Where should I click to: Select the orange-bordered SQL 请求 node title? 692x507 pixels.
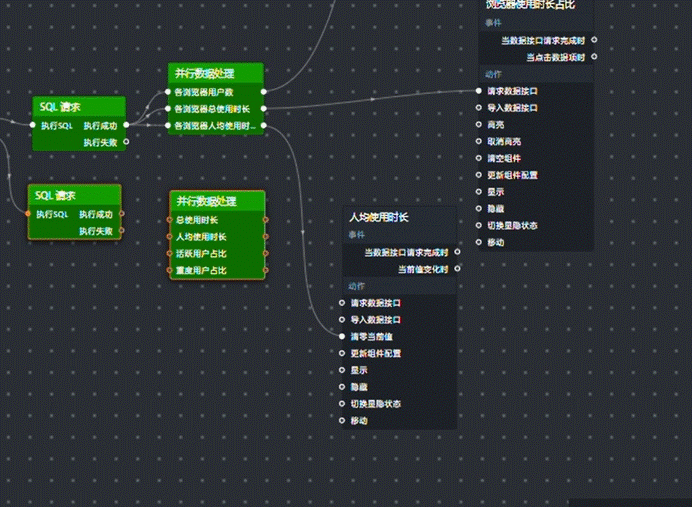click(x=56, y=195)
